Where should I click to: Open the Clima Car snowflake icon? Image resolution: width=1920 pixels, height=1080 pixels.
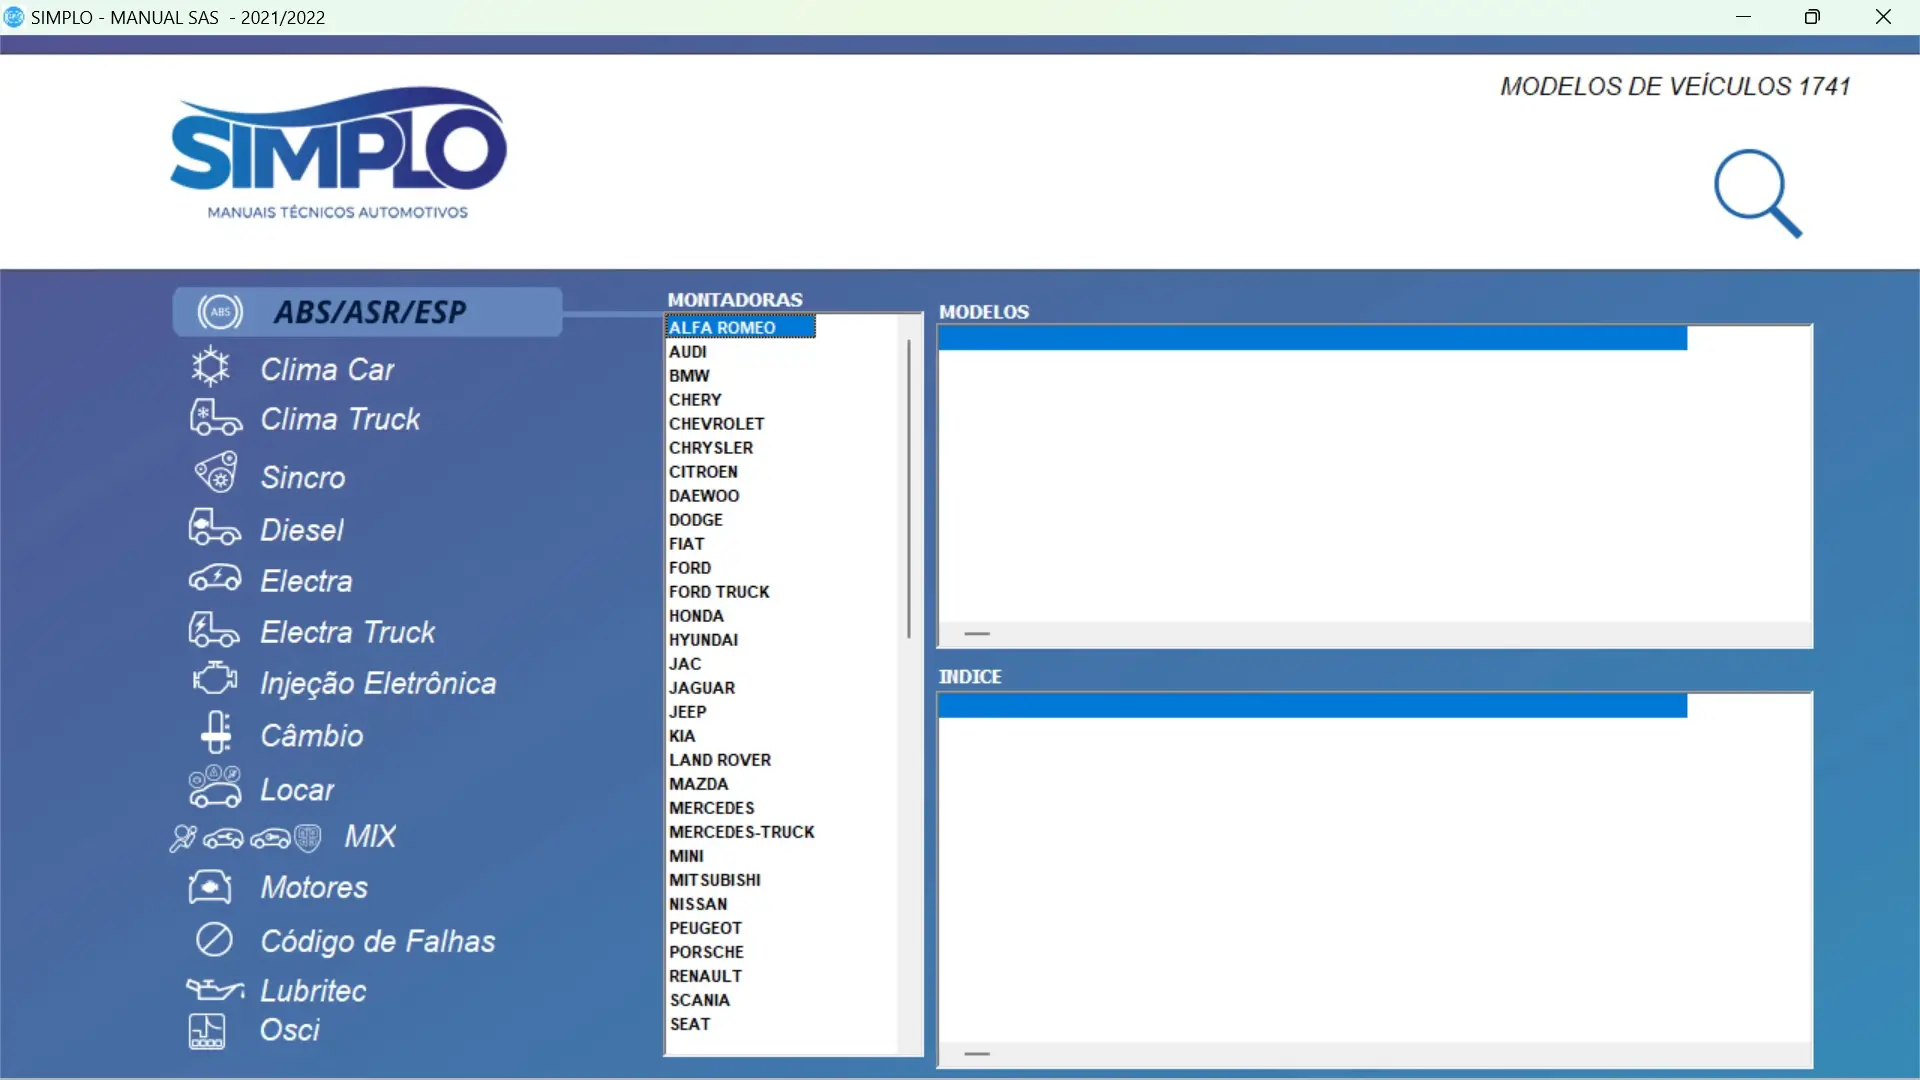pyautogui.click(x=210, y=368)
